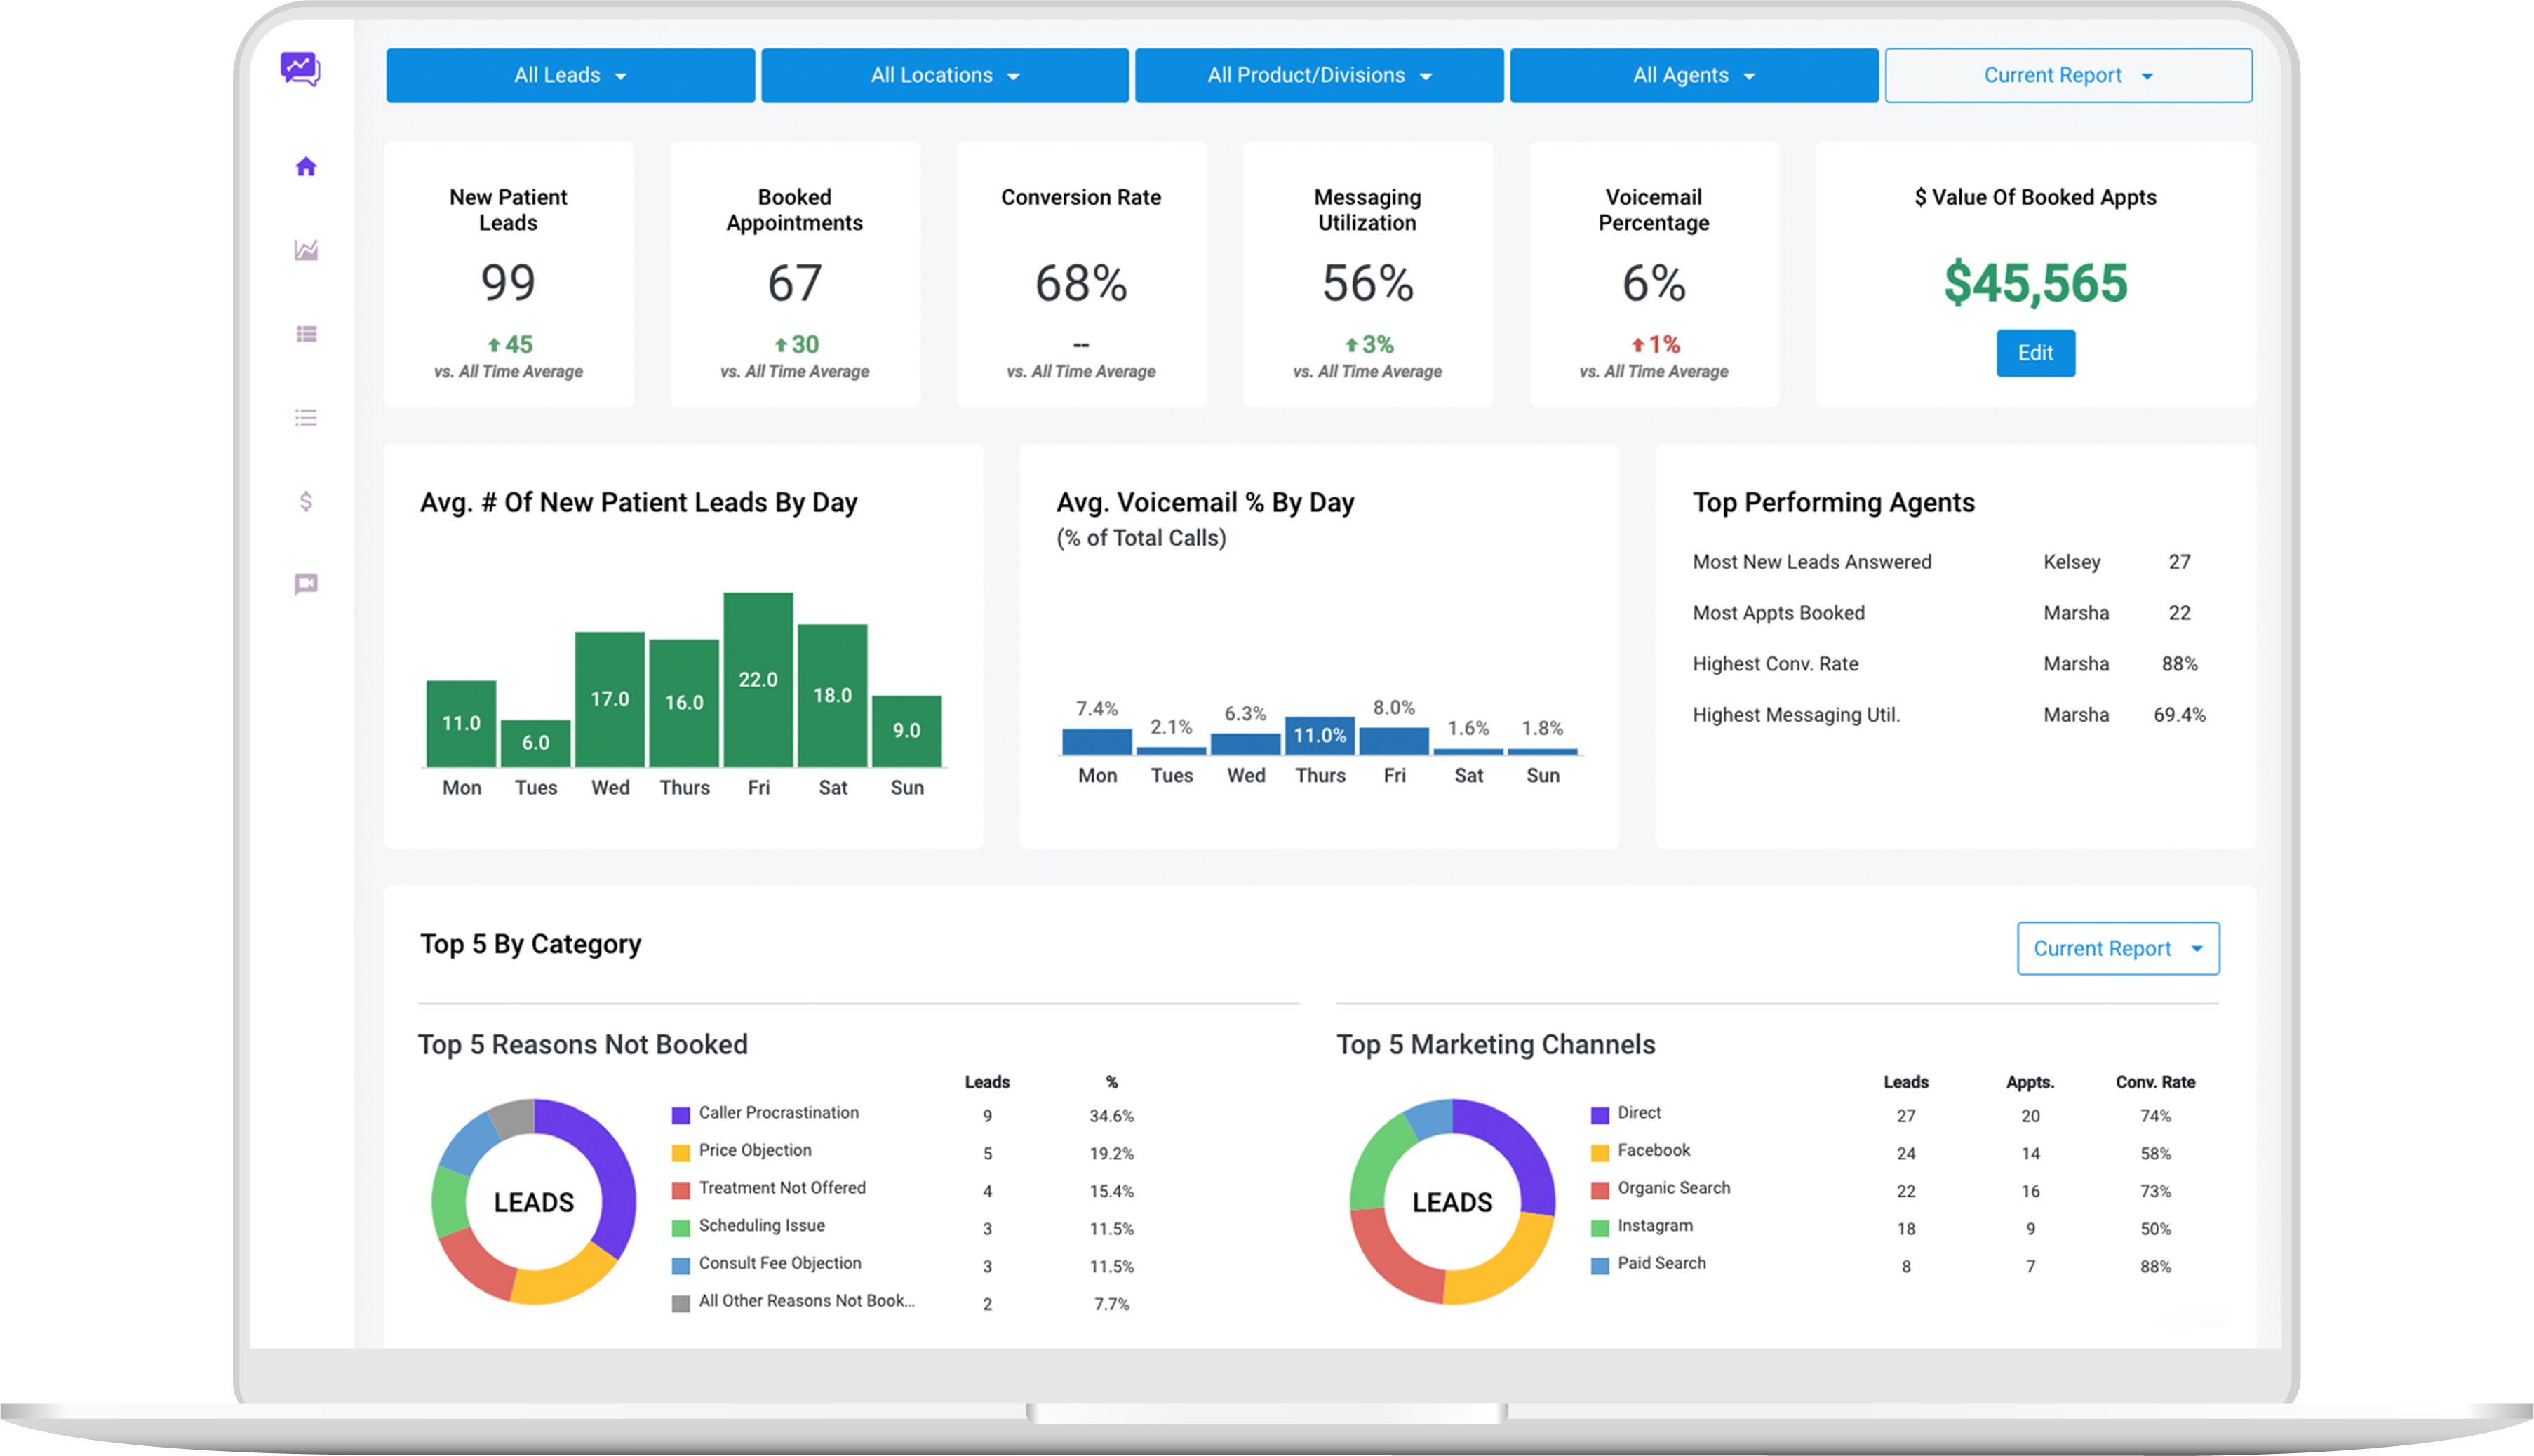
Task: Expand the All Leads dropdown
Action: point(570,75)
